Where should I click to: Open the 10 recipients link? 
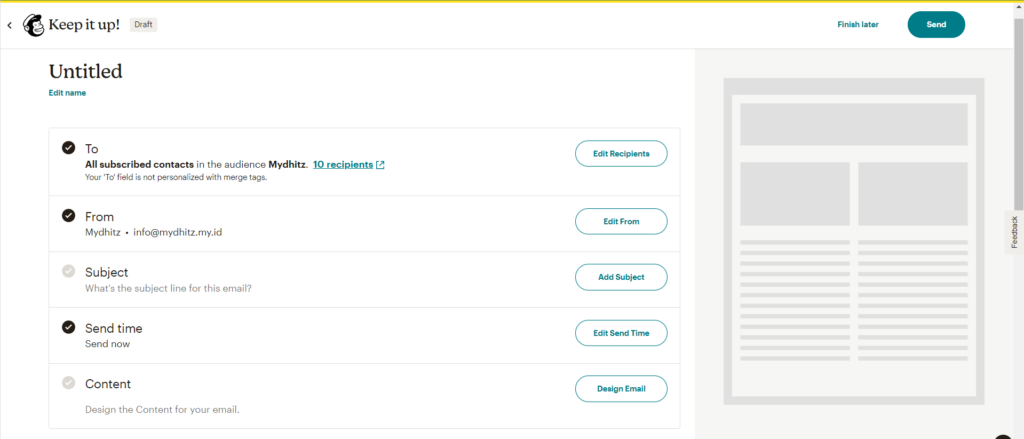[342, 165]
